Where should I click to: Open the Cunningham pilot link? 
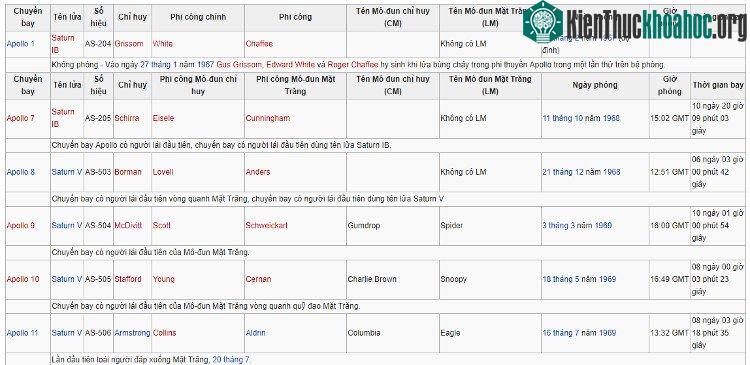(x=268, y=118)
